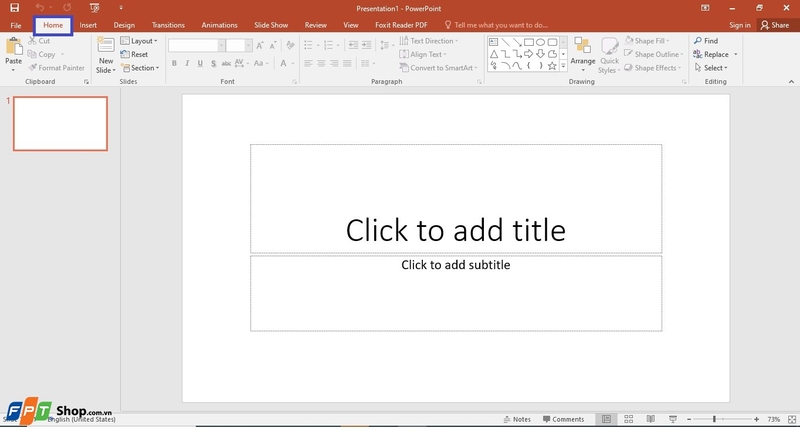Switch to the Transitions tab

(168, 25)
